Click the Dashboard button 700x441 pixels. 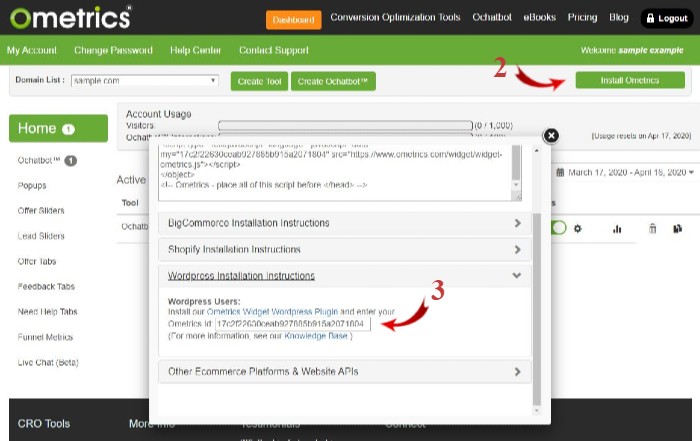[x=293, y=20]
